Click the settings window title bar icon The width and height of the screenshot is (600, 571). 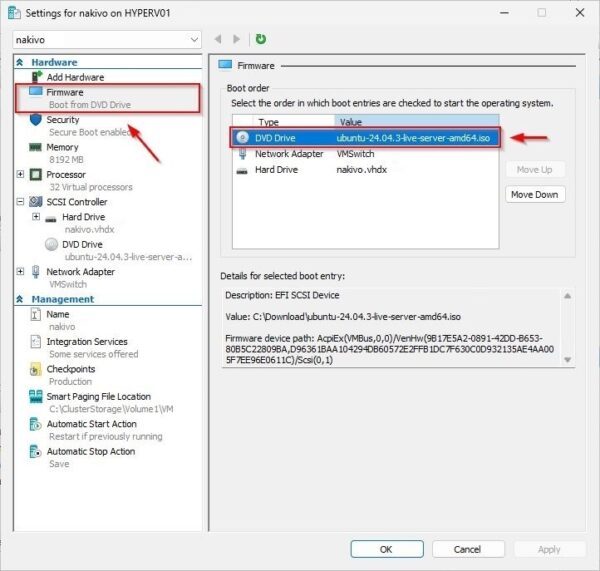coord(14,13)
